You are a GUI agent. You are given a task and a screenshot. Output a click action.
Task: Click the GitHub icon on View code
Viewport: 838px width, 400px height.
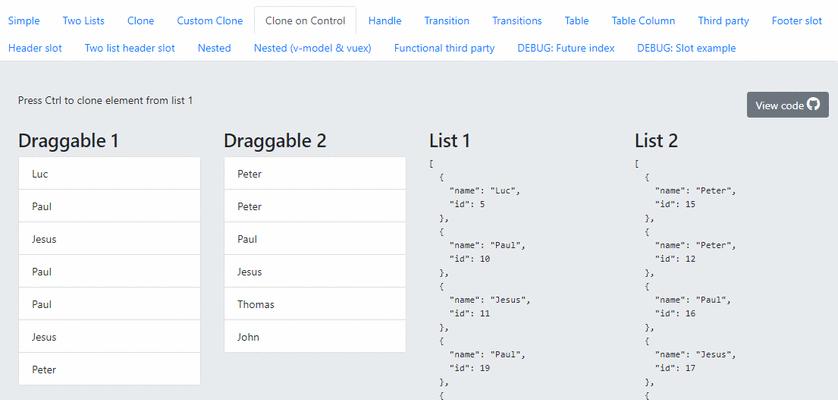tap(813, 104)
